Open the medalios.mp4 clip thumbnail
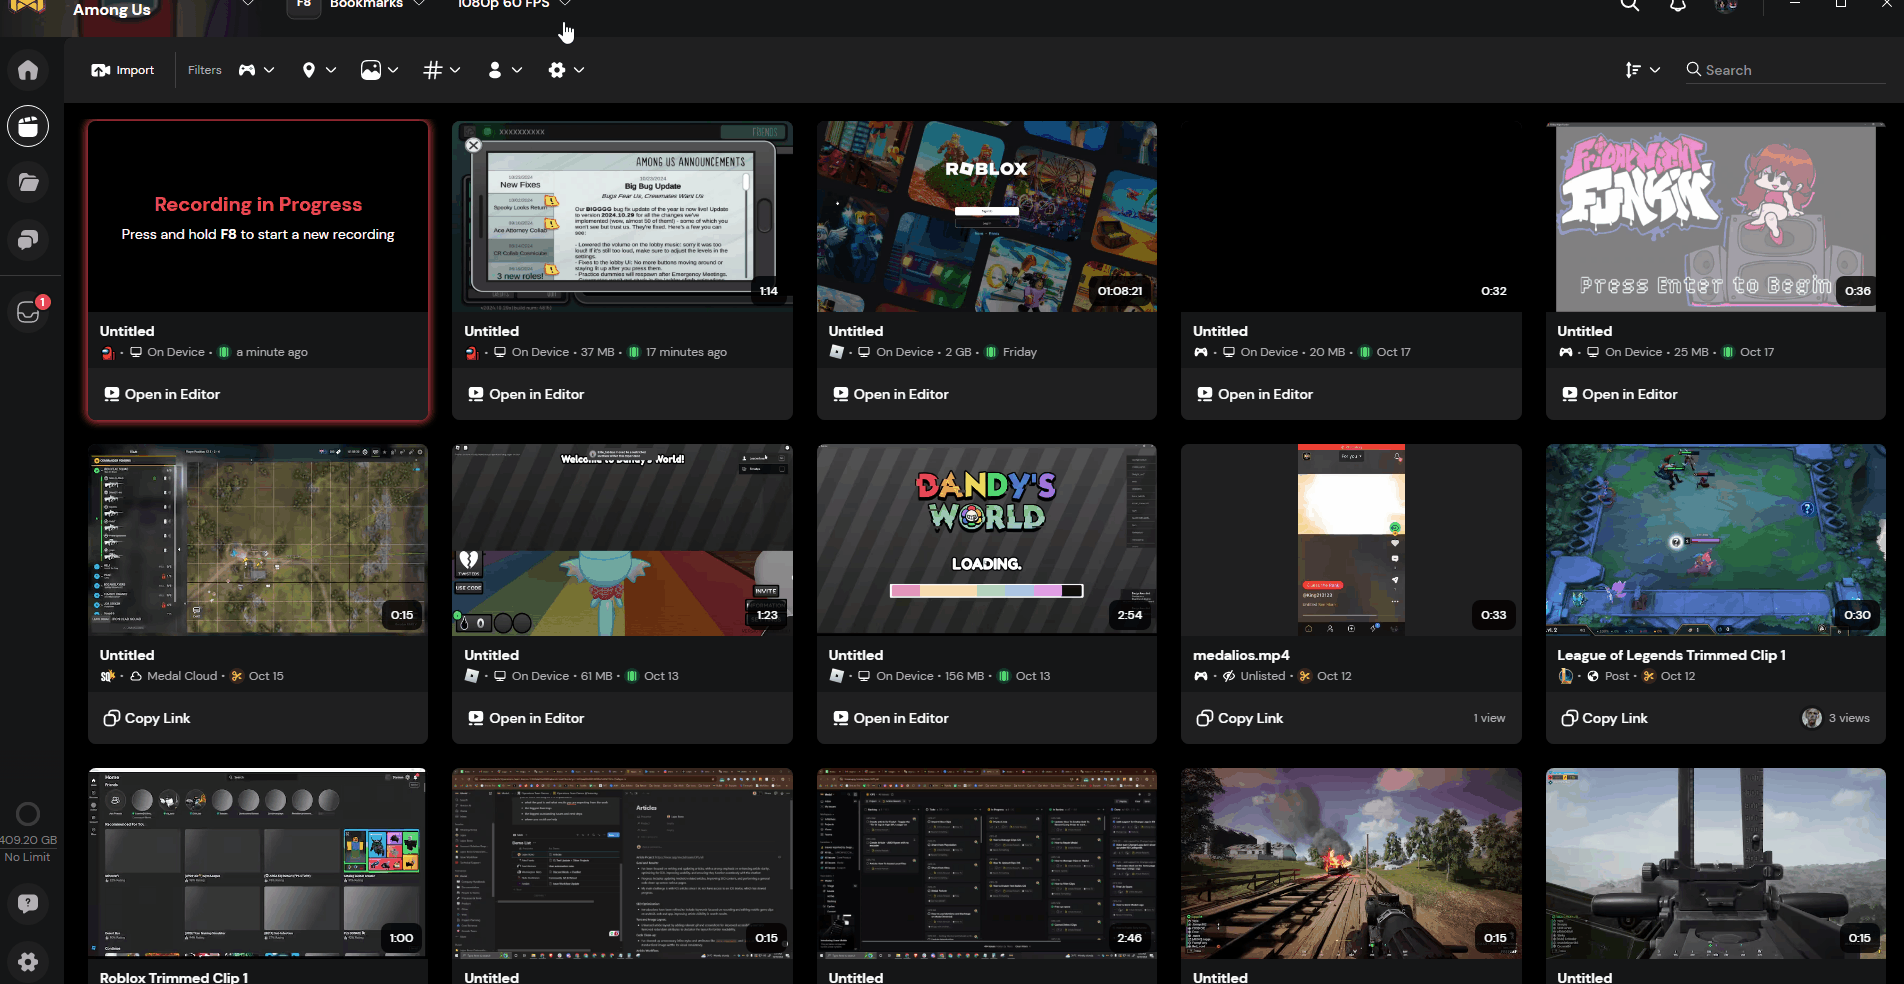The height and width of the screenshot is (984, 1904). click(1351, 540)
